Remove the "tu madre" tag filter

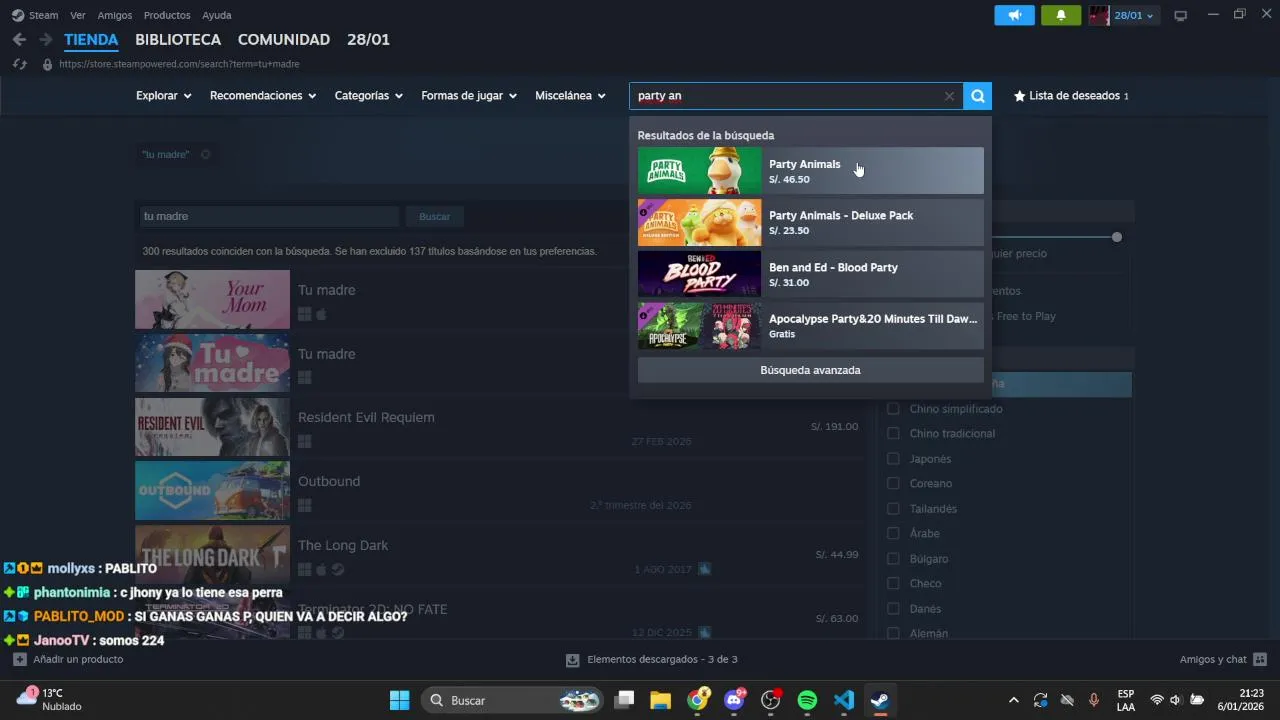click(x=205, y=154)
